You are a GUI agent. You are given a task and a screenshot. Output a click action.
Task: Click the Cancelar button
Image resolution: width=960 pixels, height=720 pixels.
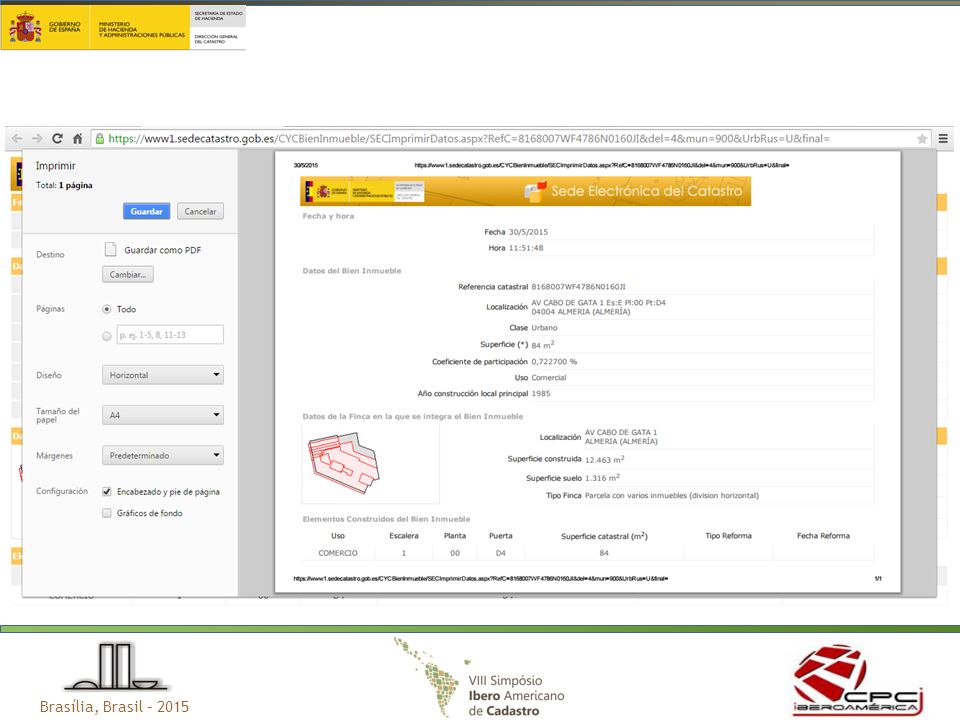coord(200,211)
